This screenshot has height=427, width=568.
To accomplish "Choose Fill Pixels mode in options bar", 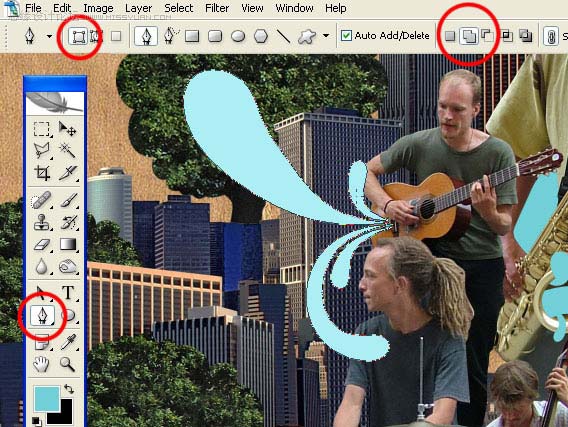I will (x=116, y=36).
